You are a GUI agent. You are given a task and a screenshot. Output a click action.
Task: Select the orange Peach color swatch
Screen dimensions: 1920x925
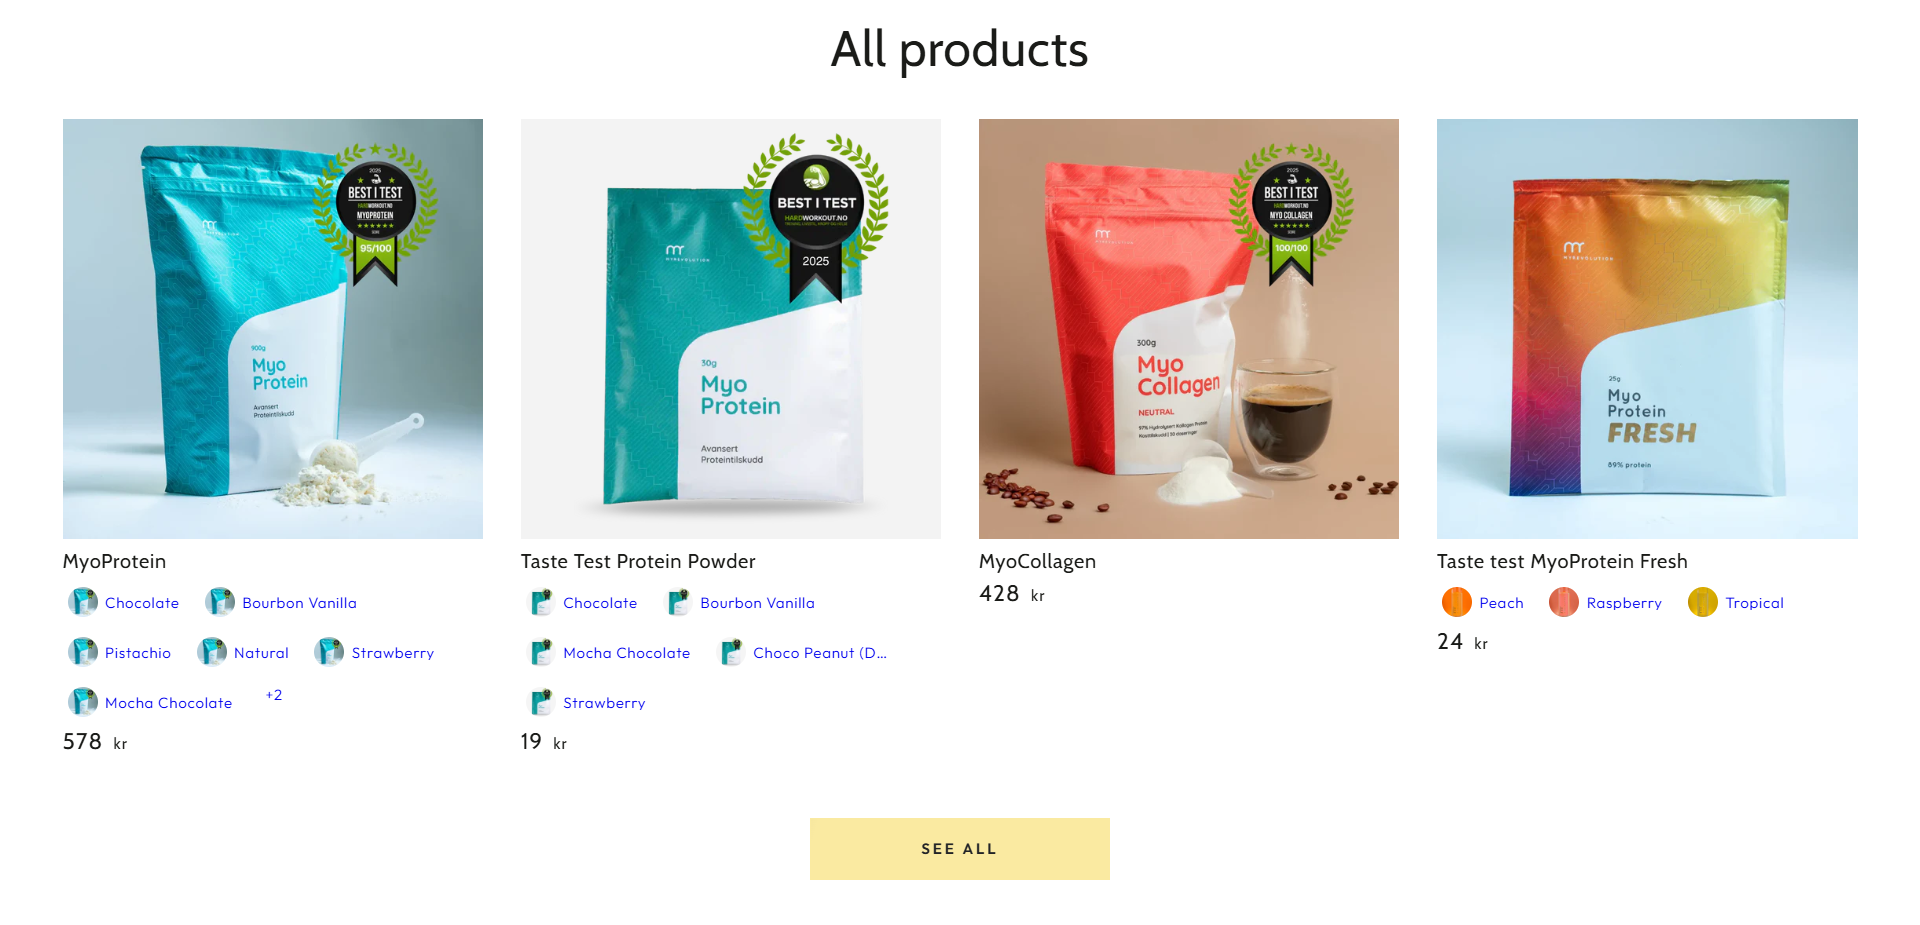coord(1457,602)
